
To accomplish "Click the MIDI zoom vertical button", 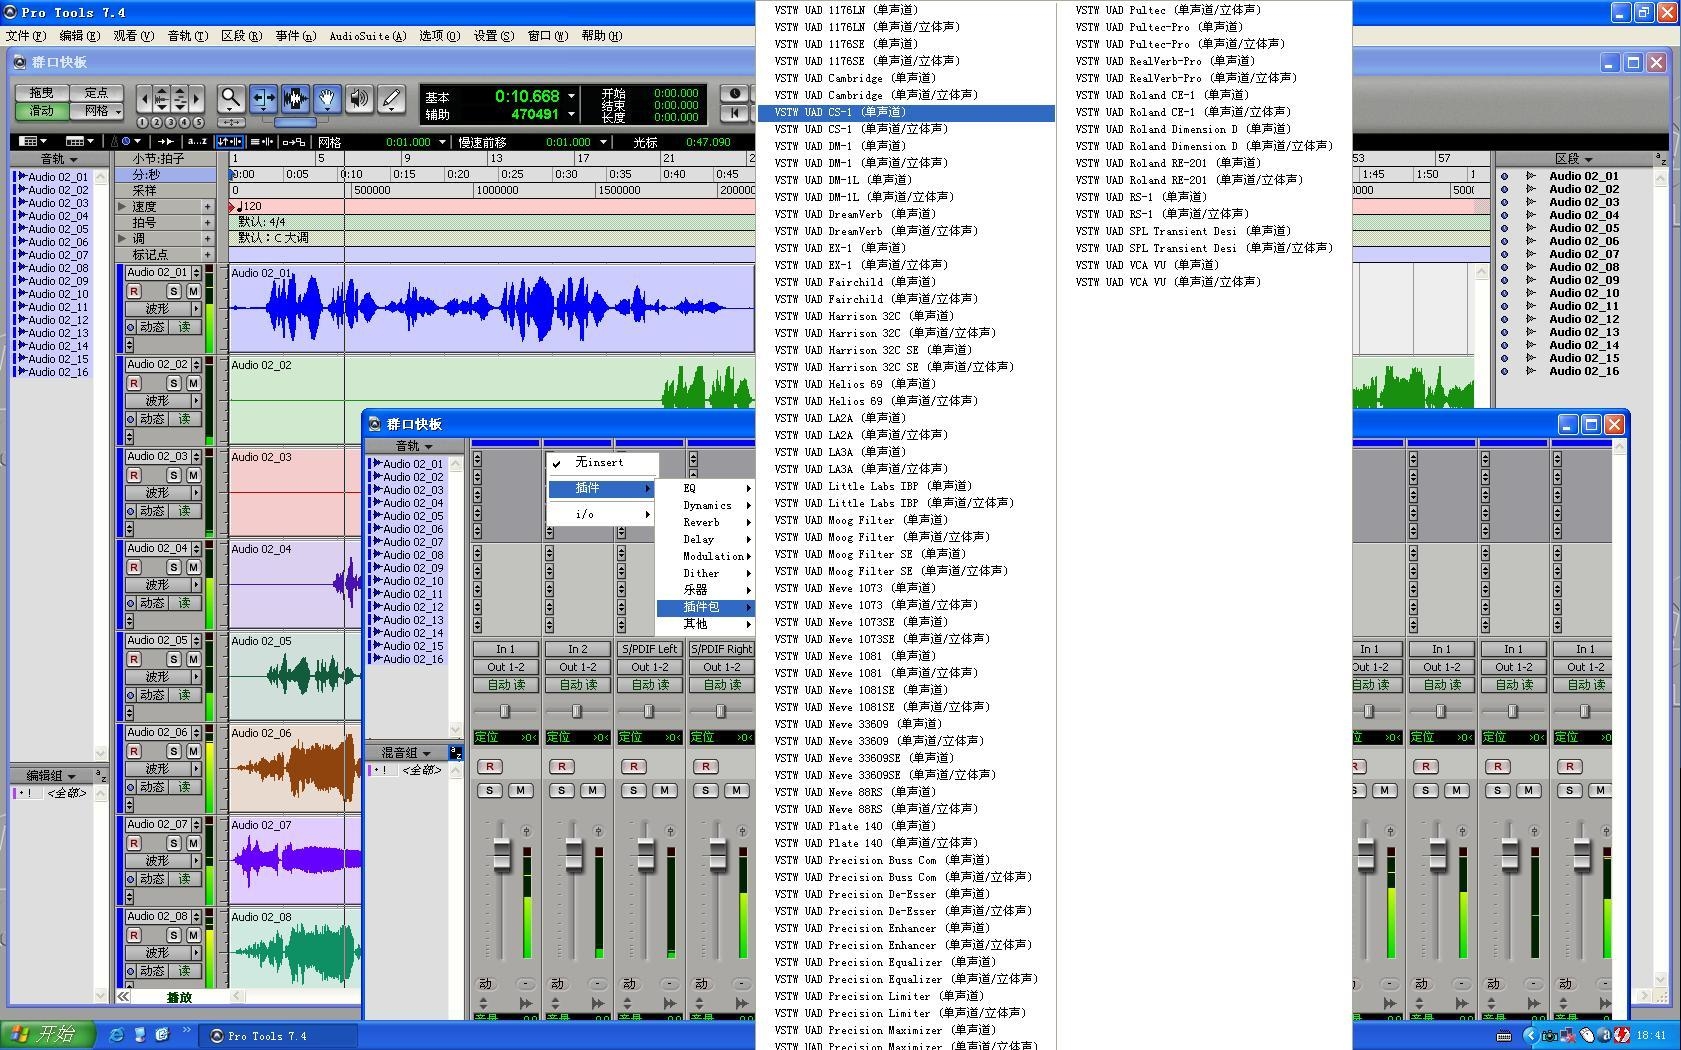I will [x=179, y=98].
